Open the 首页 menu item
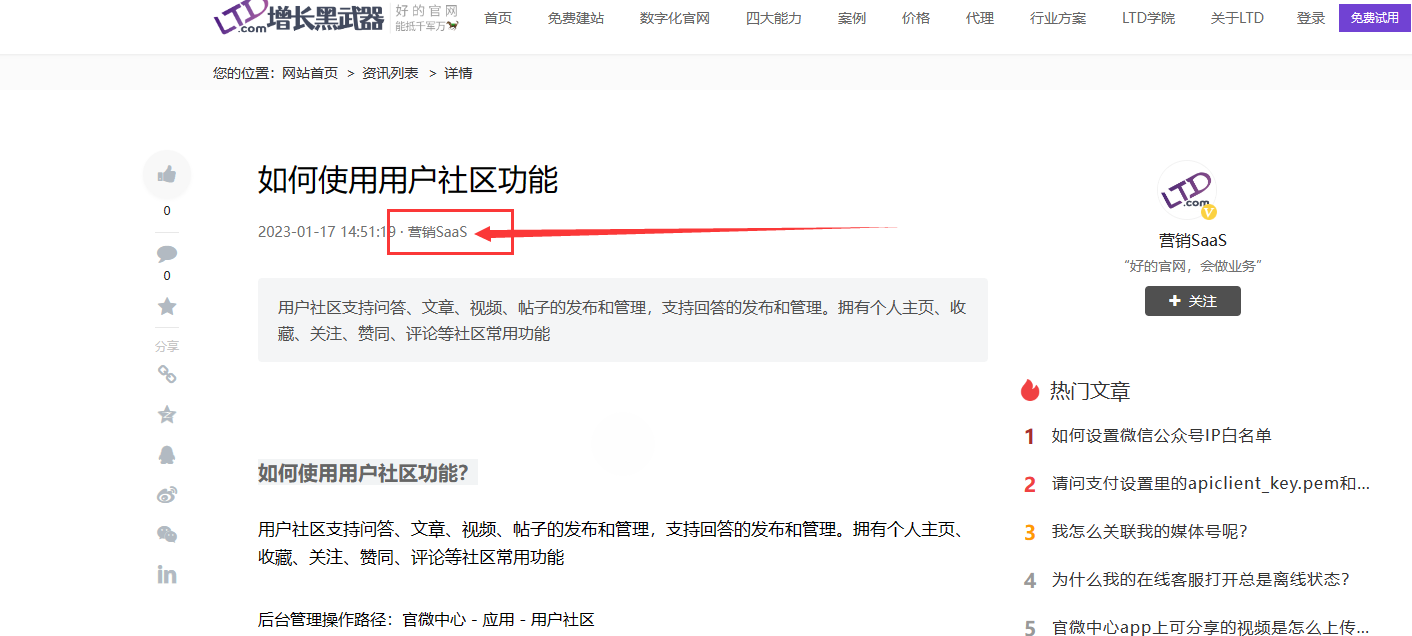The image size is (1412, 636). coord(498,18)
